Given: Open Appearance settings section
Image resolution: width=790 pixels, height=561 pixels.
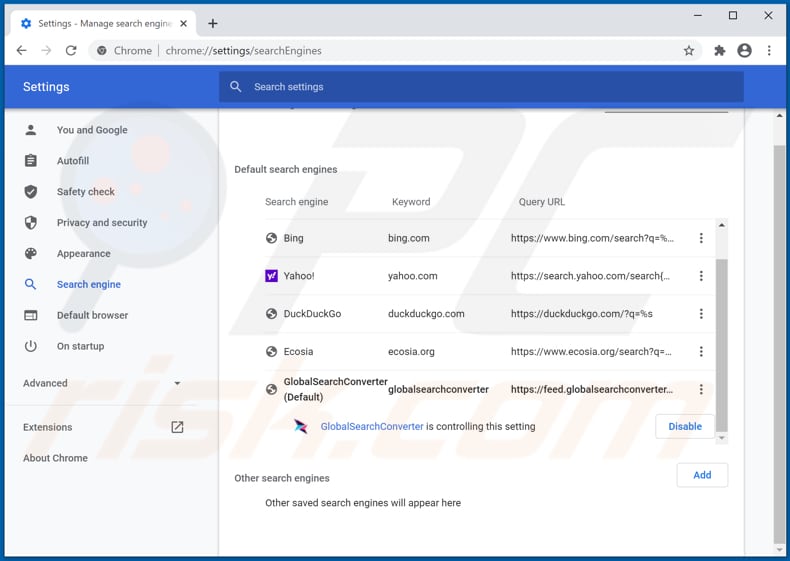Looking at the screenshot, I should click(x=83, y=254).
